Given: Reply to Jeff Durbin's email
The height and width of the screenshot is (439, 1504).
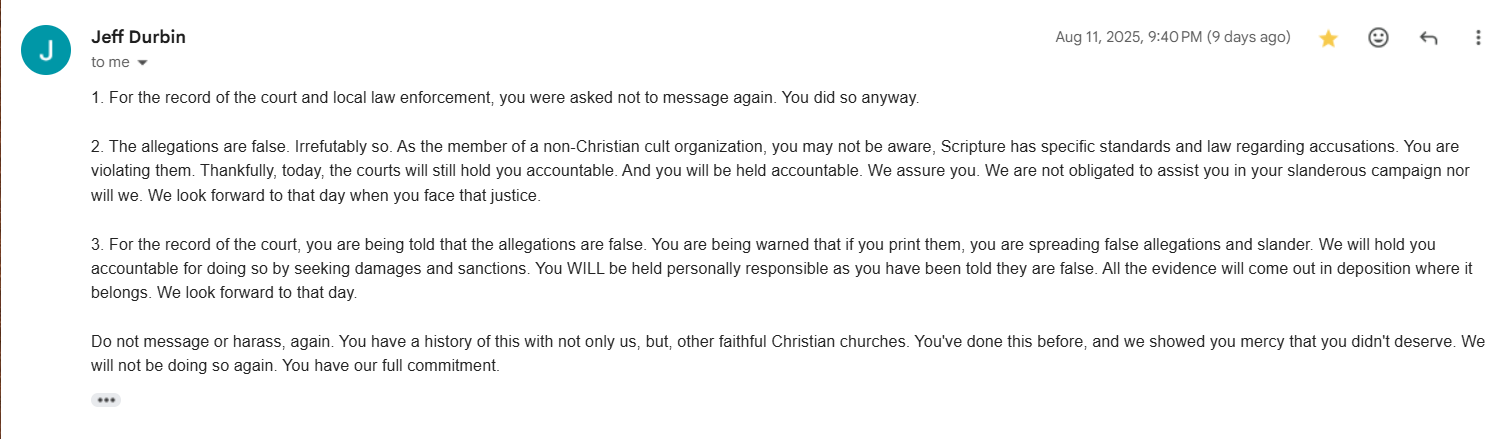Looking at the screenshot, I should (1428, 38).
